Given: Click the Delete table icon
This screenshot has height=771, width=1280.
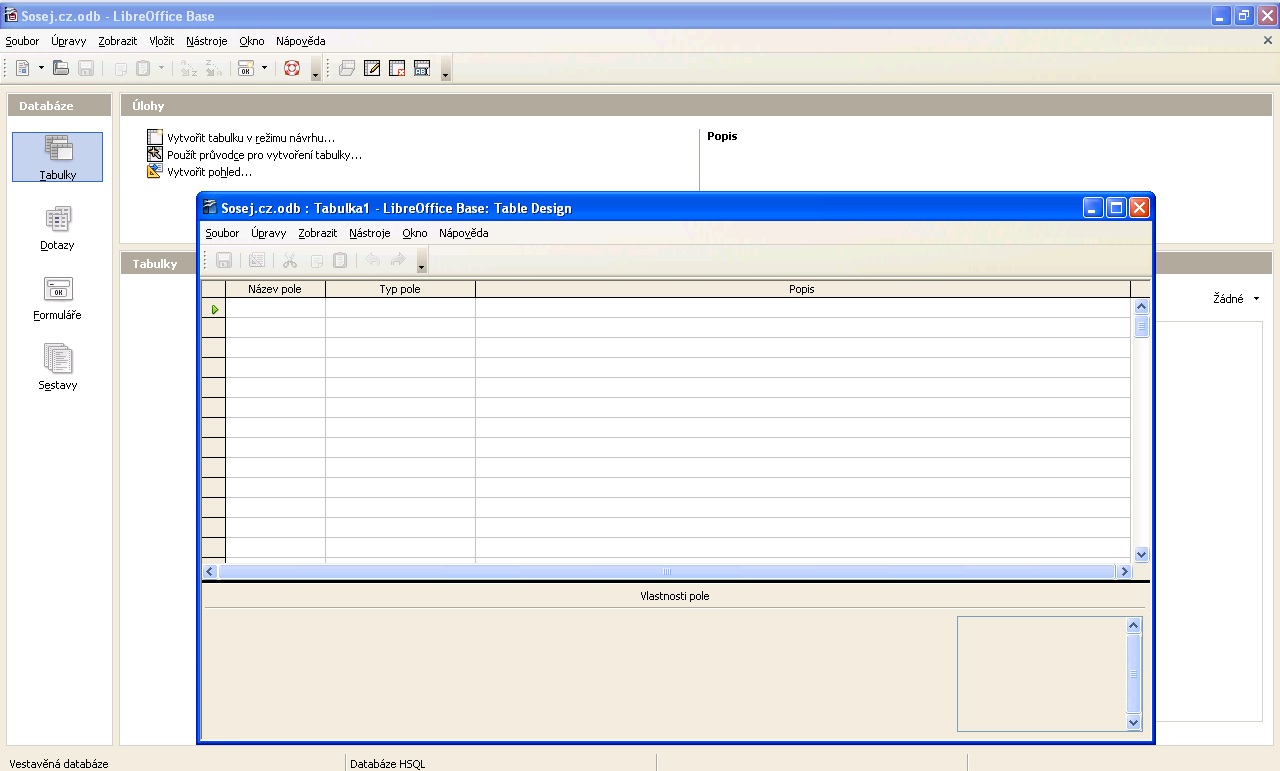Looking at the screenshot, I should tap(397, 68).
